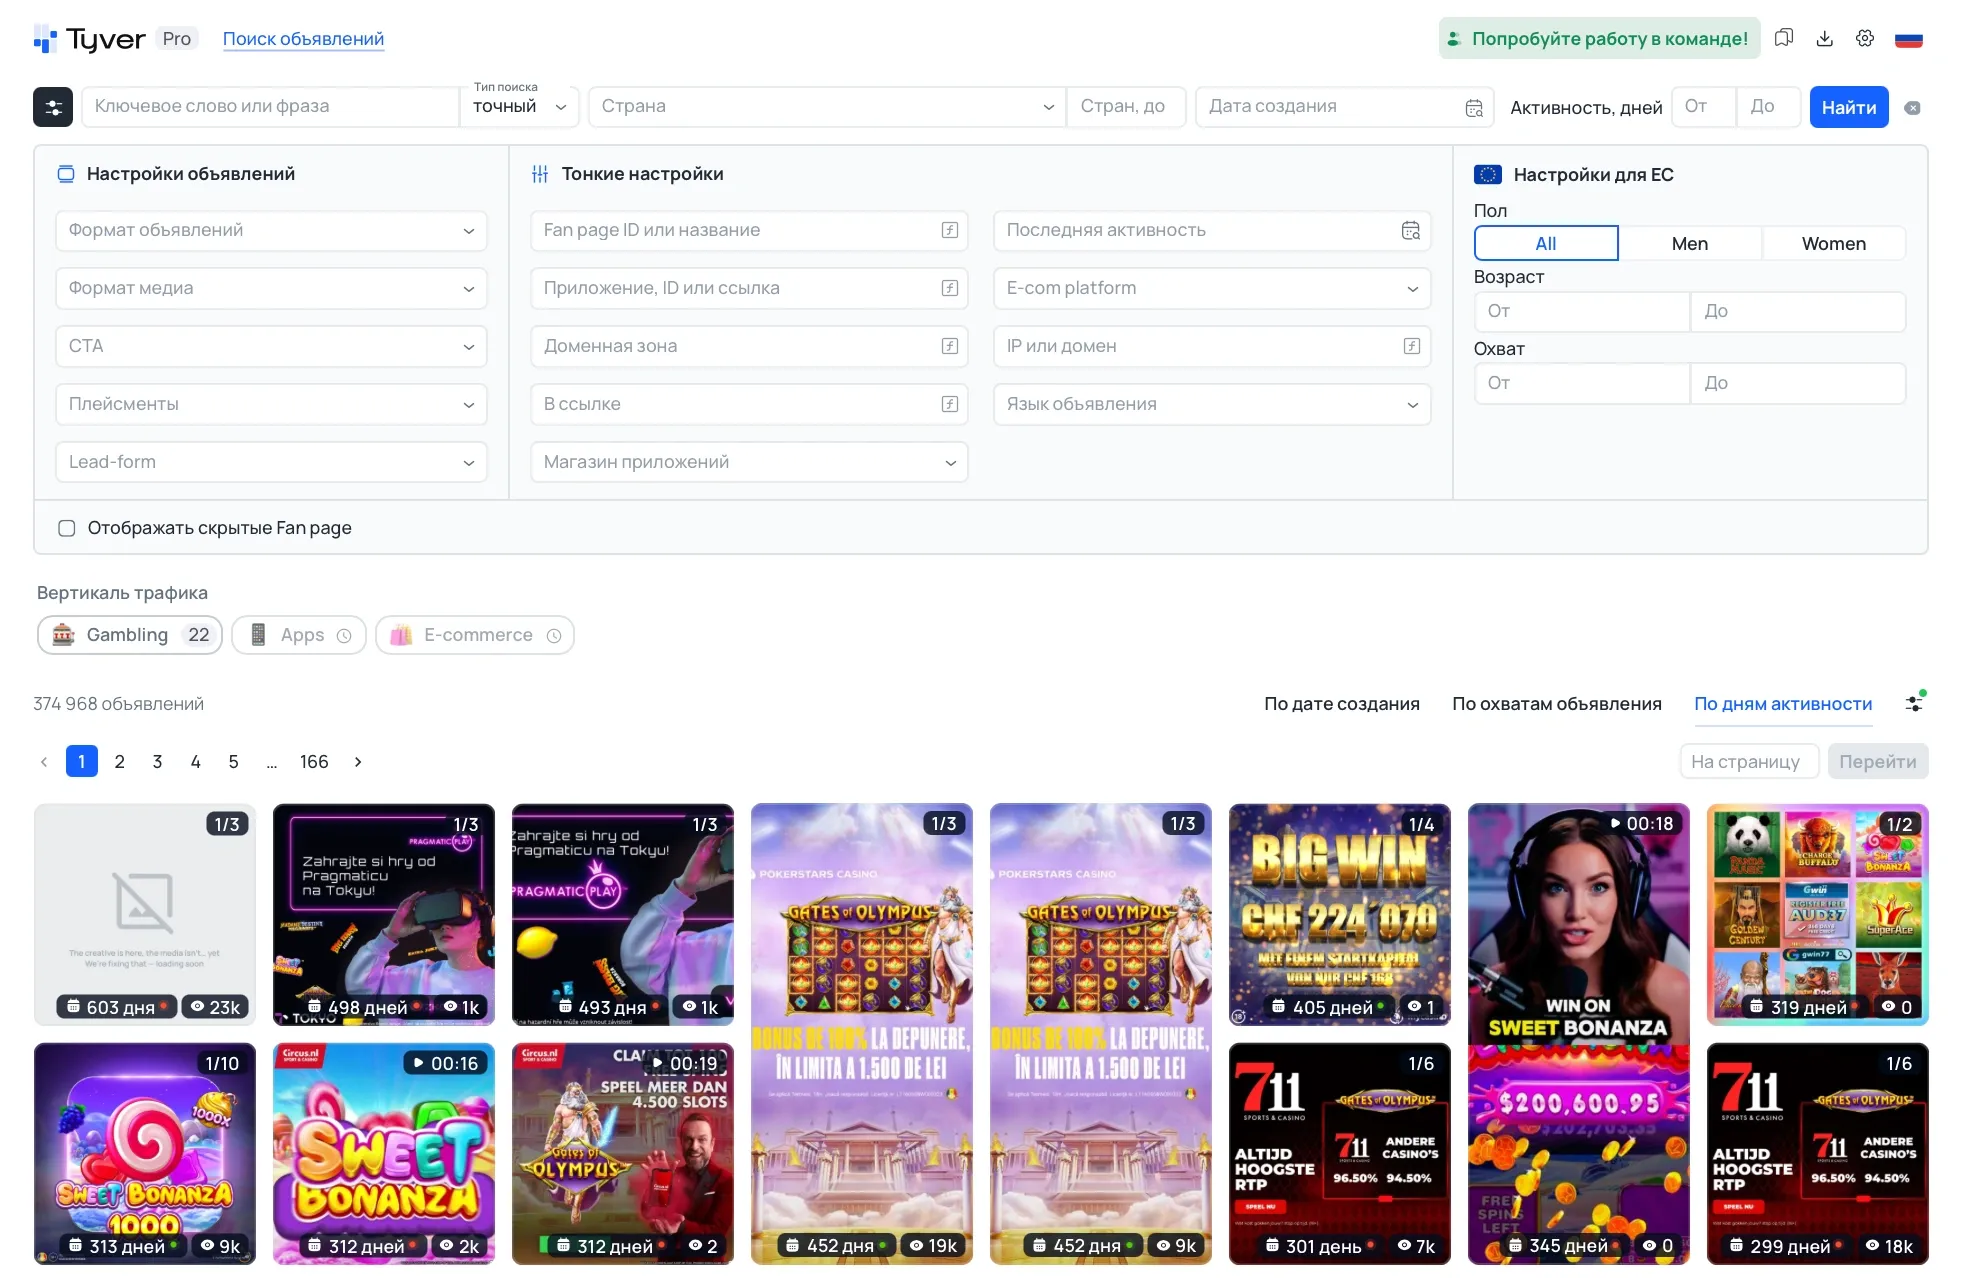Sort by По охватам объявления
The height and width of the screenshot is (1278, 1966).
pos(1557,704)
